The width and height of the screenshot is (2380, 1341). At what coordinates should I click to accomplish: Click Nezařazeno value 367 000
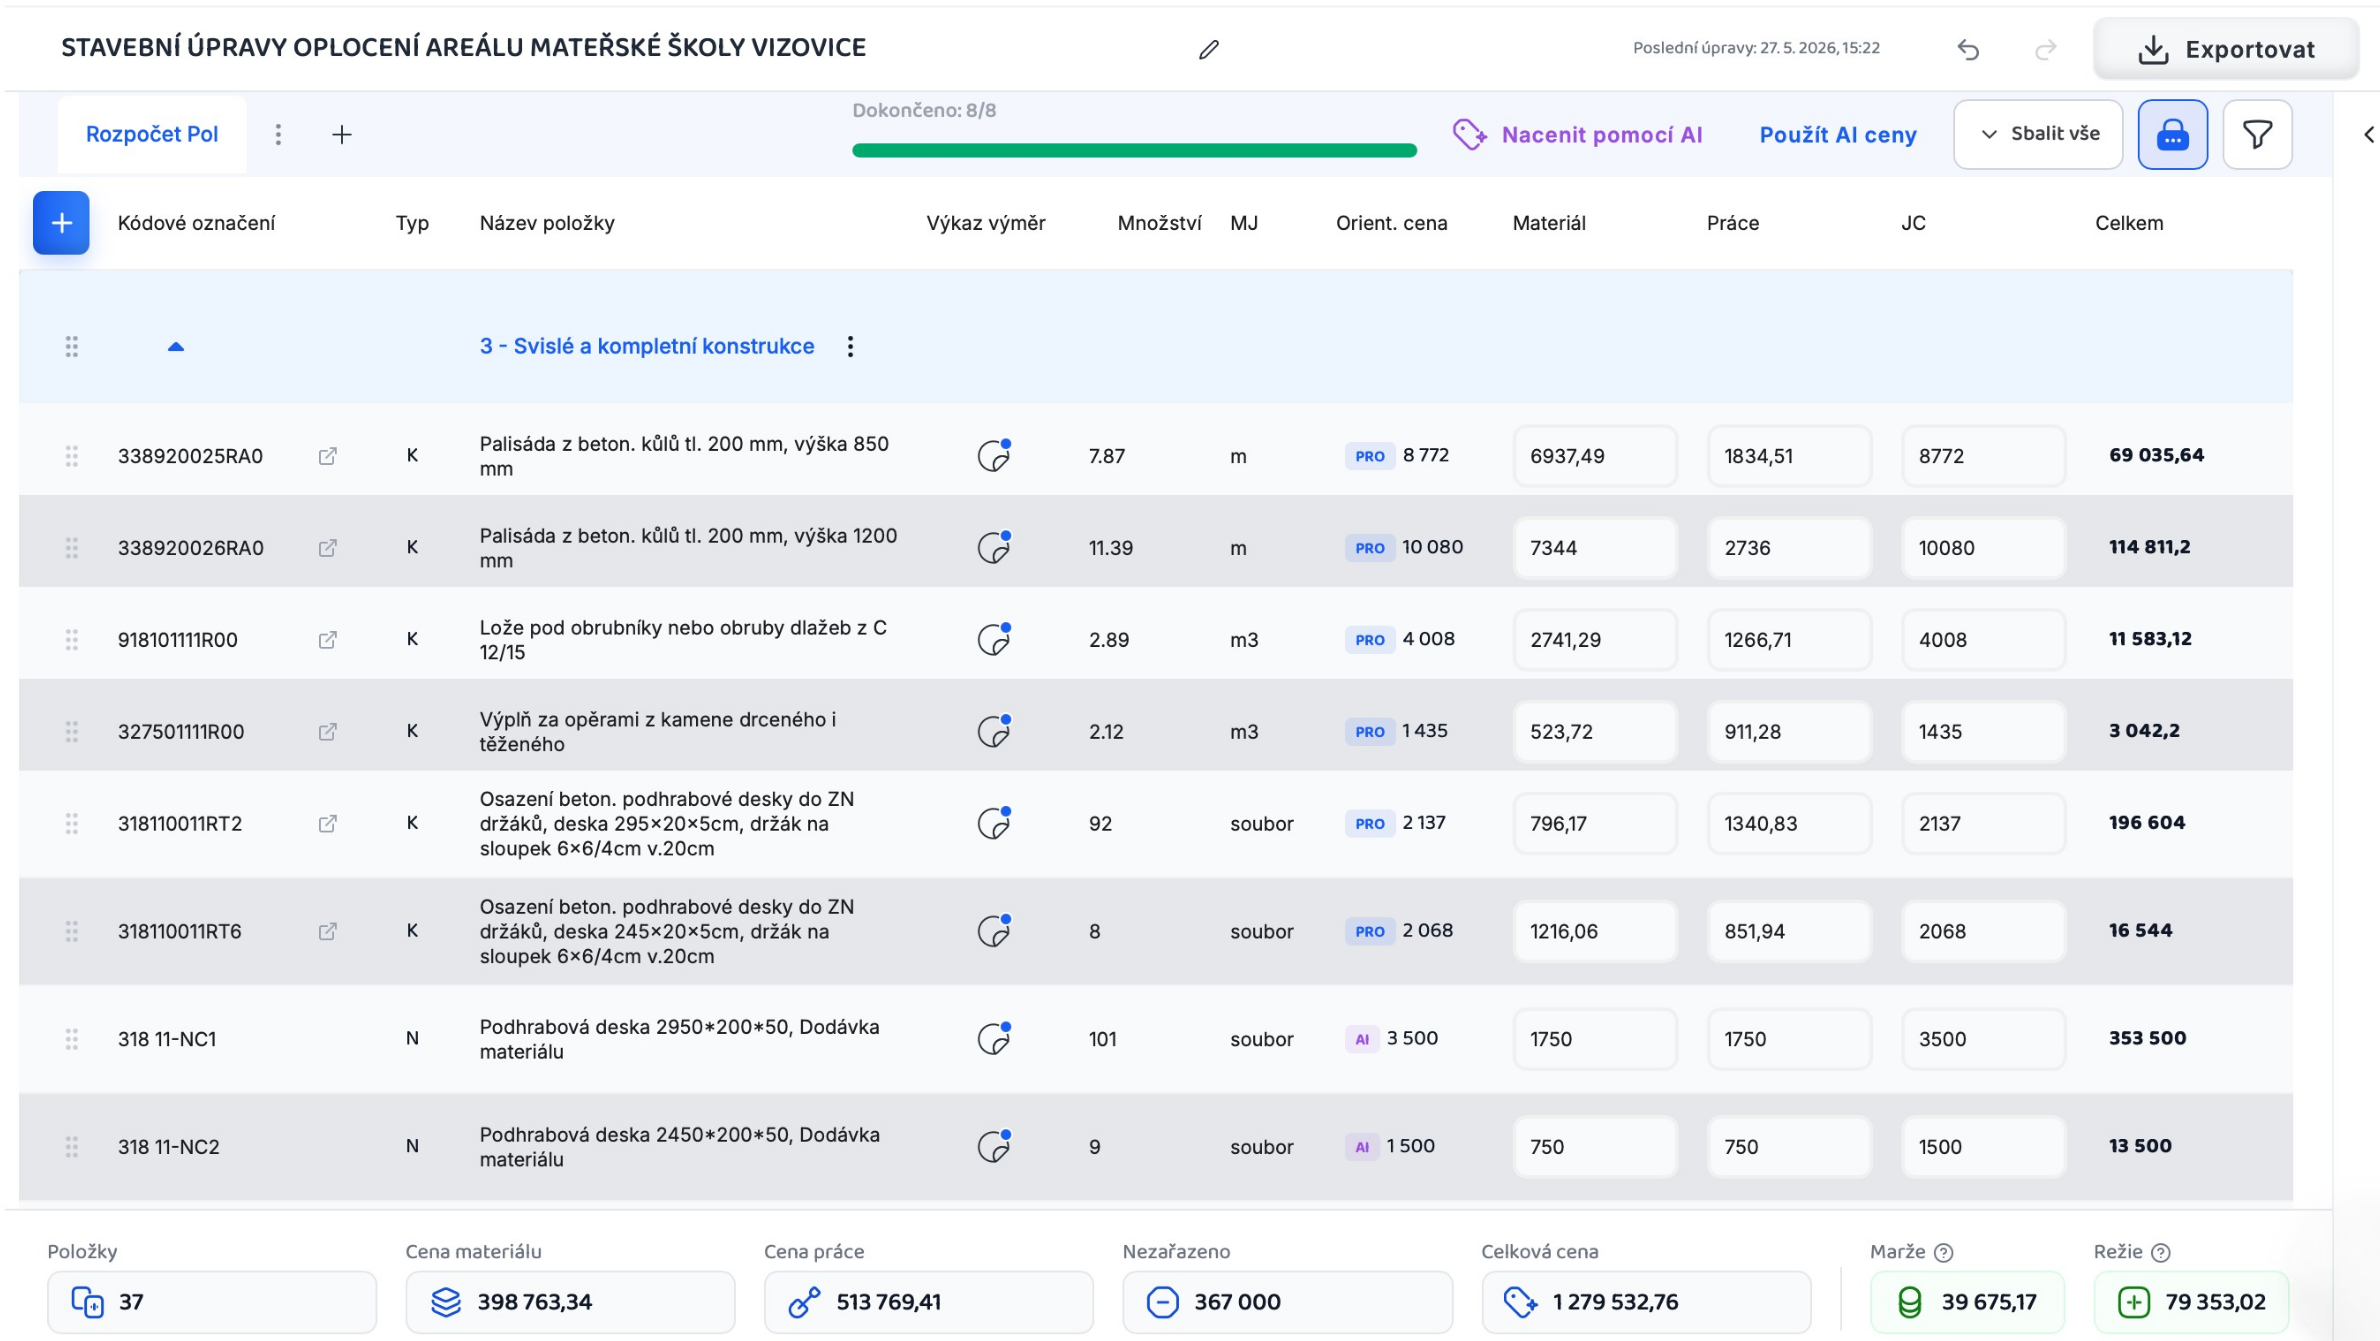pyautogui.click(x=1287, y=1302)
